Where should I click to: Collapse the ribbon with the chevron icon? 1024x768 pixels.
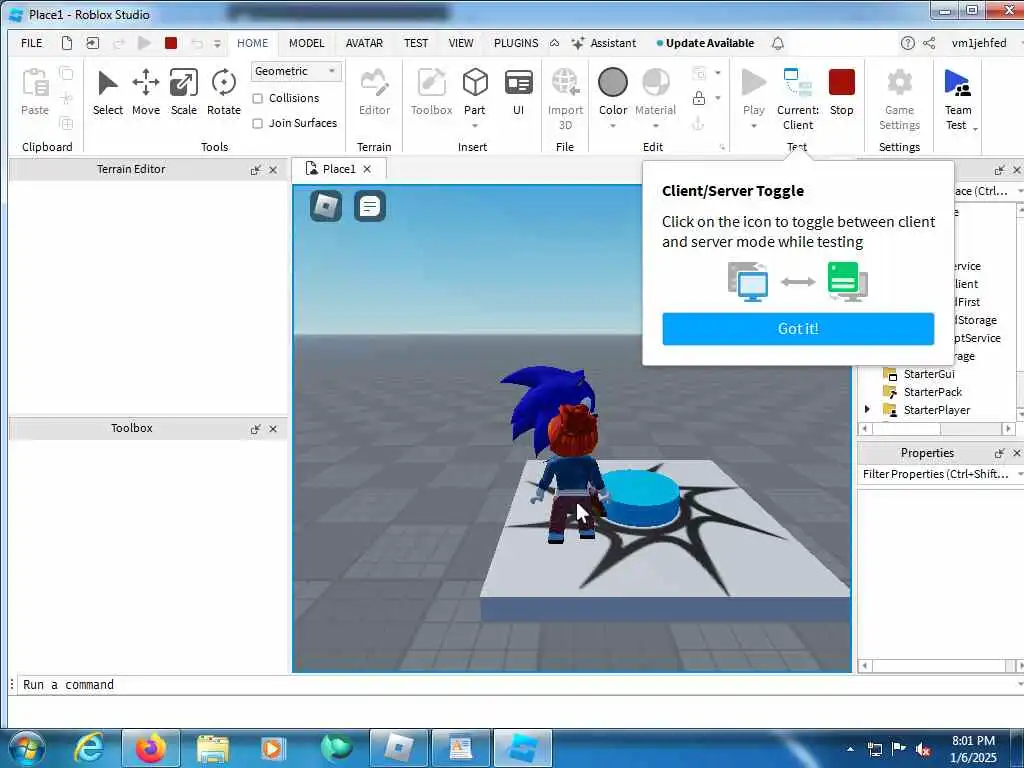pos(554,43)
